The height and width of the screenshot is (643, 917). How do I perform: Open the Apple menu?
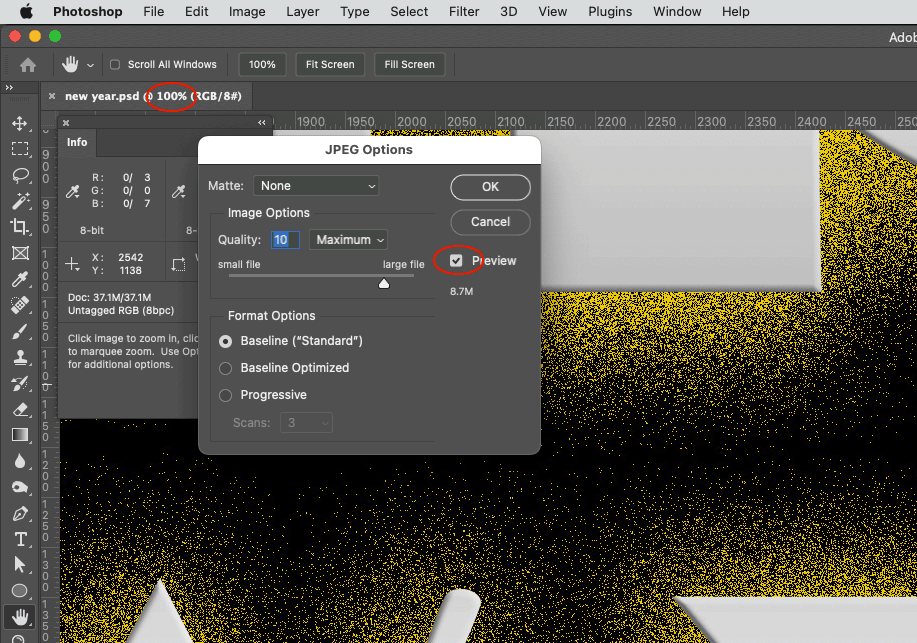[26, 12]
